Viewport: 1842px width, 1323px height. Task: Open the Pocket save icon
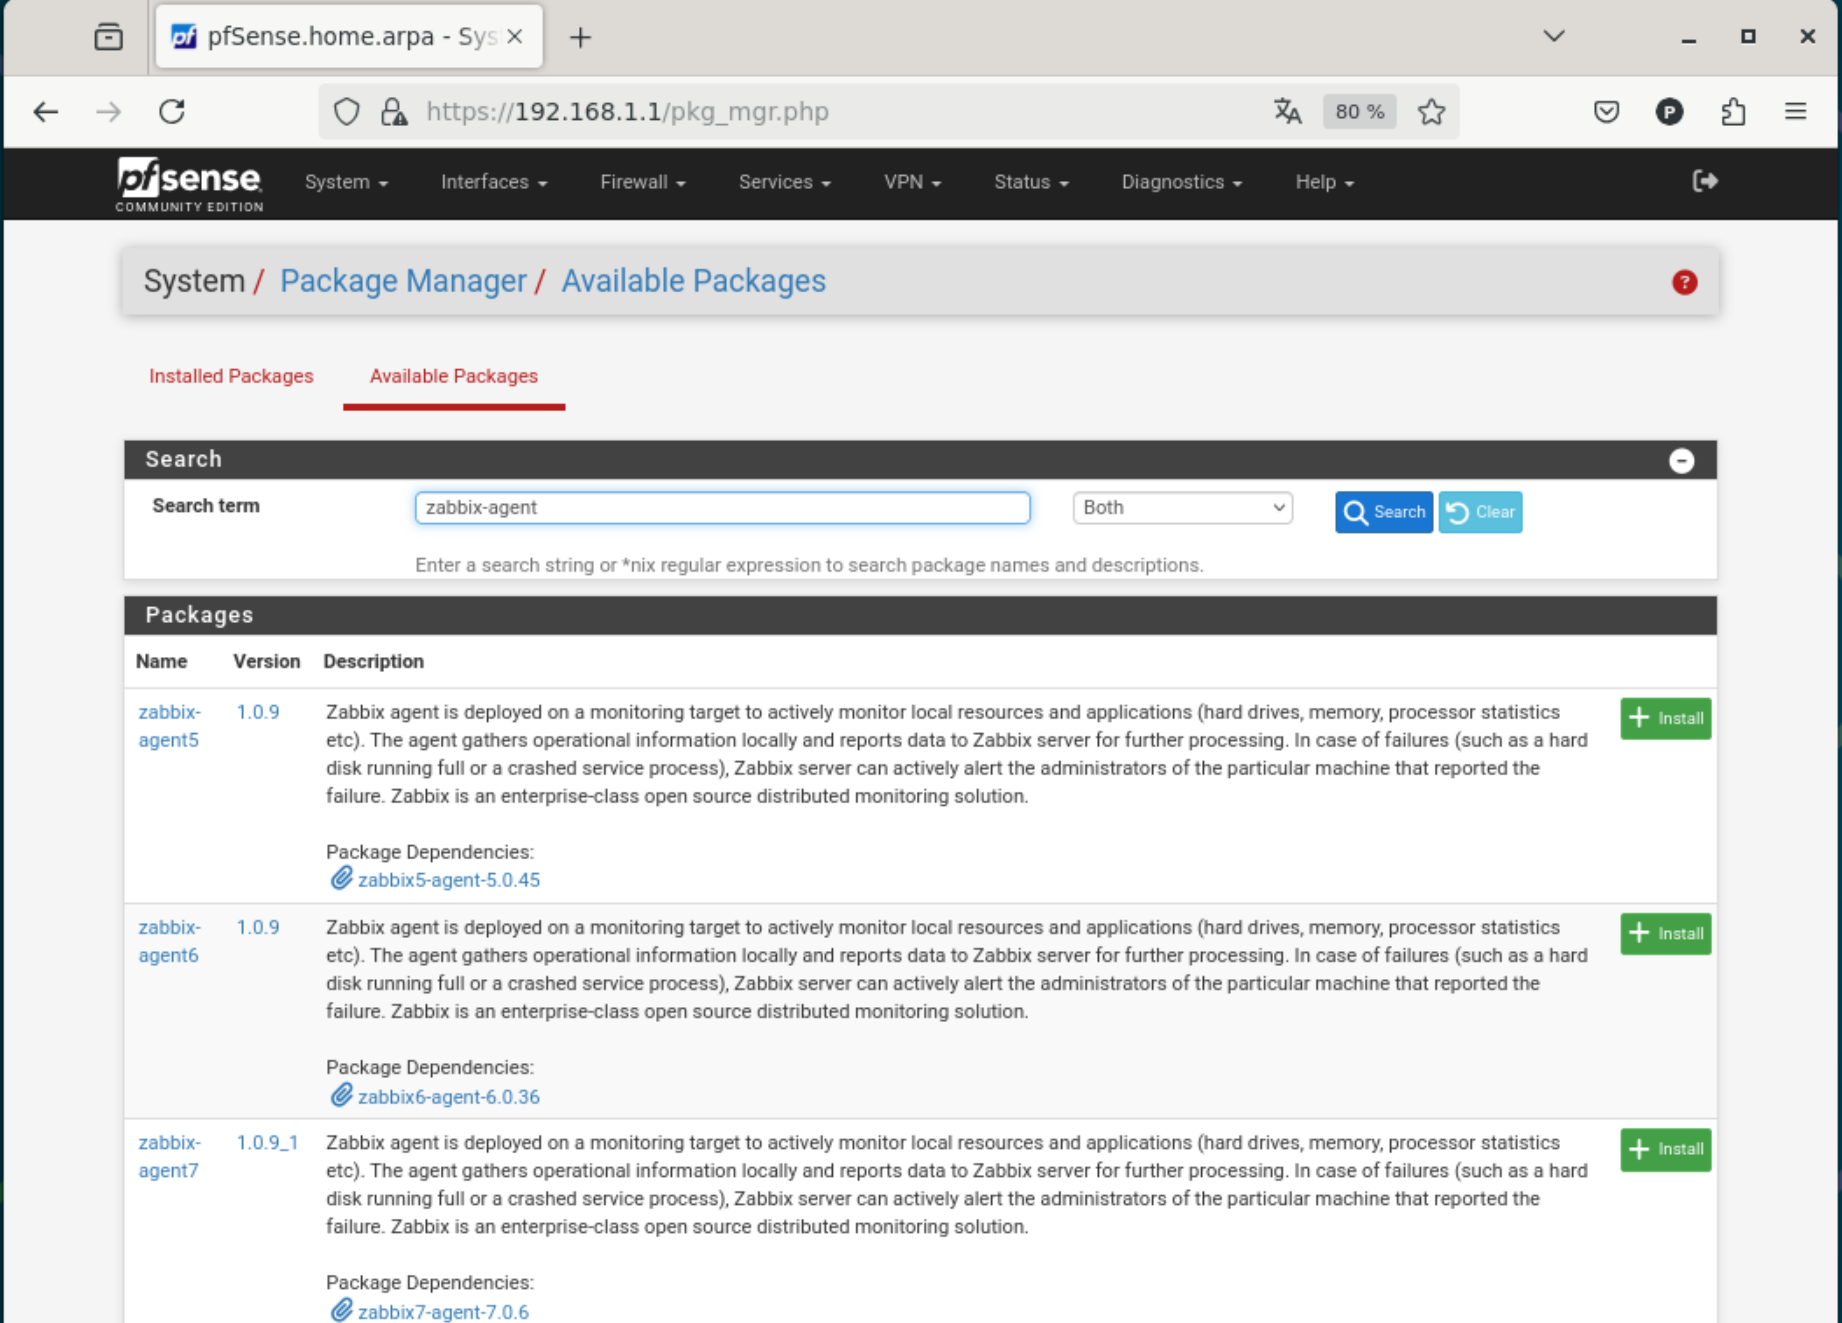point(1606,112)
